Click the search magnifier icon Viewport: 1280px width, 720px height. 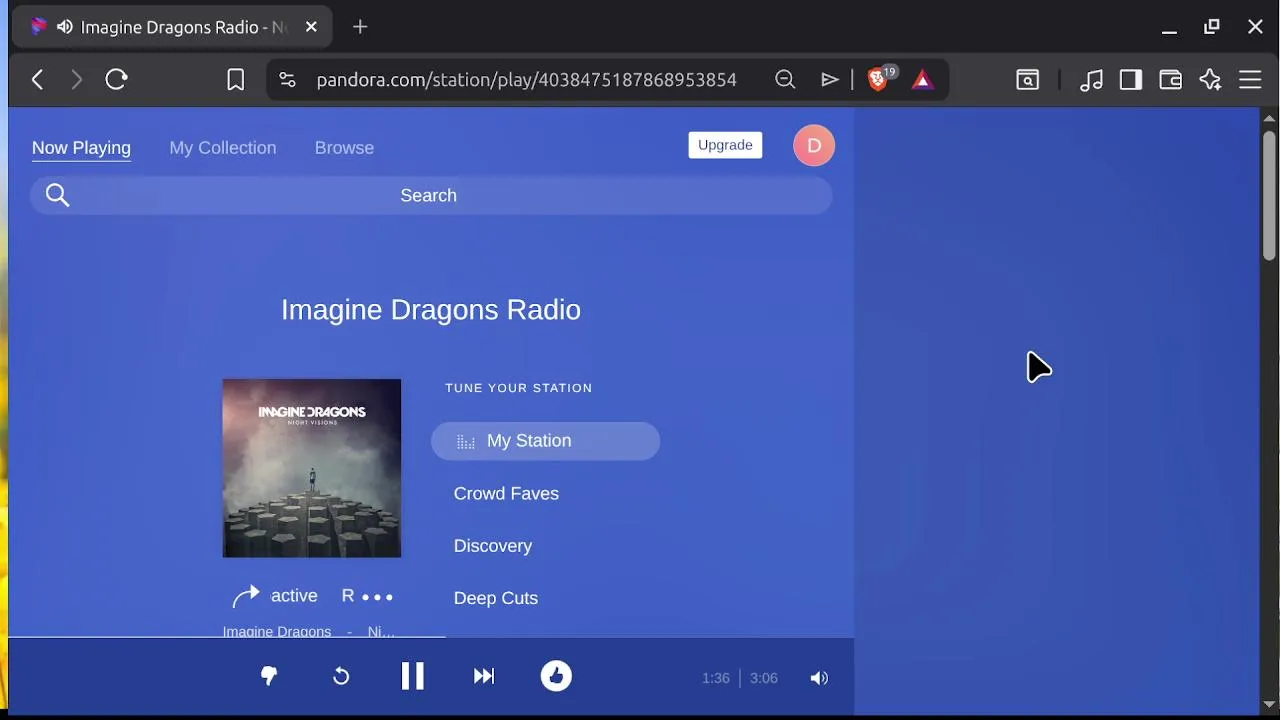click(58, 196)
